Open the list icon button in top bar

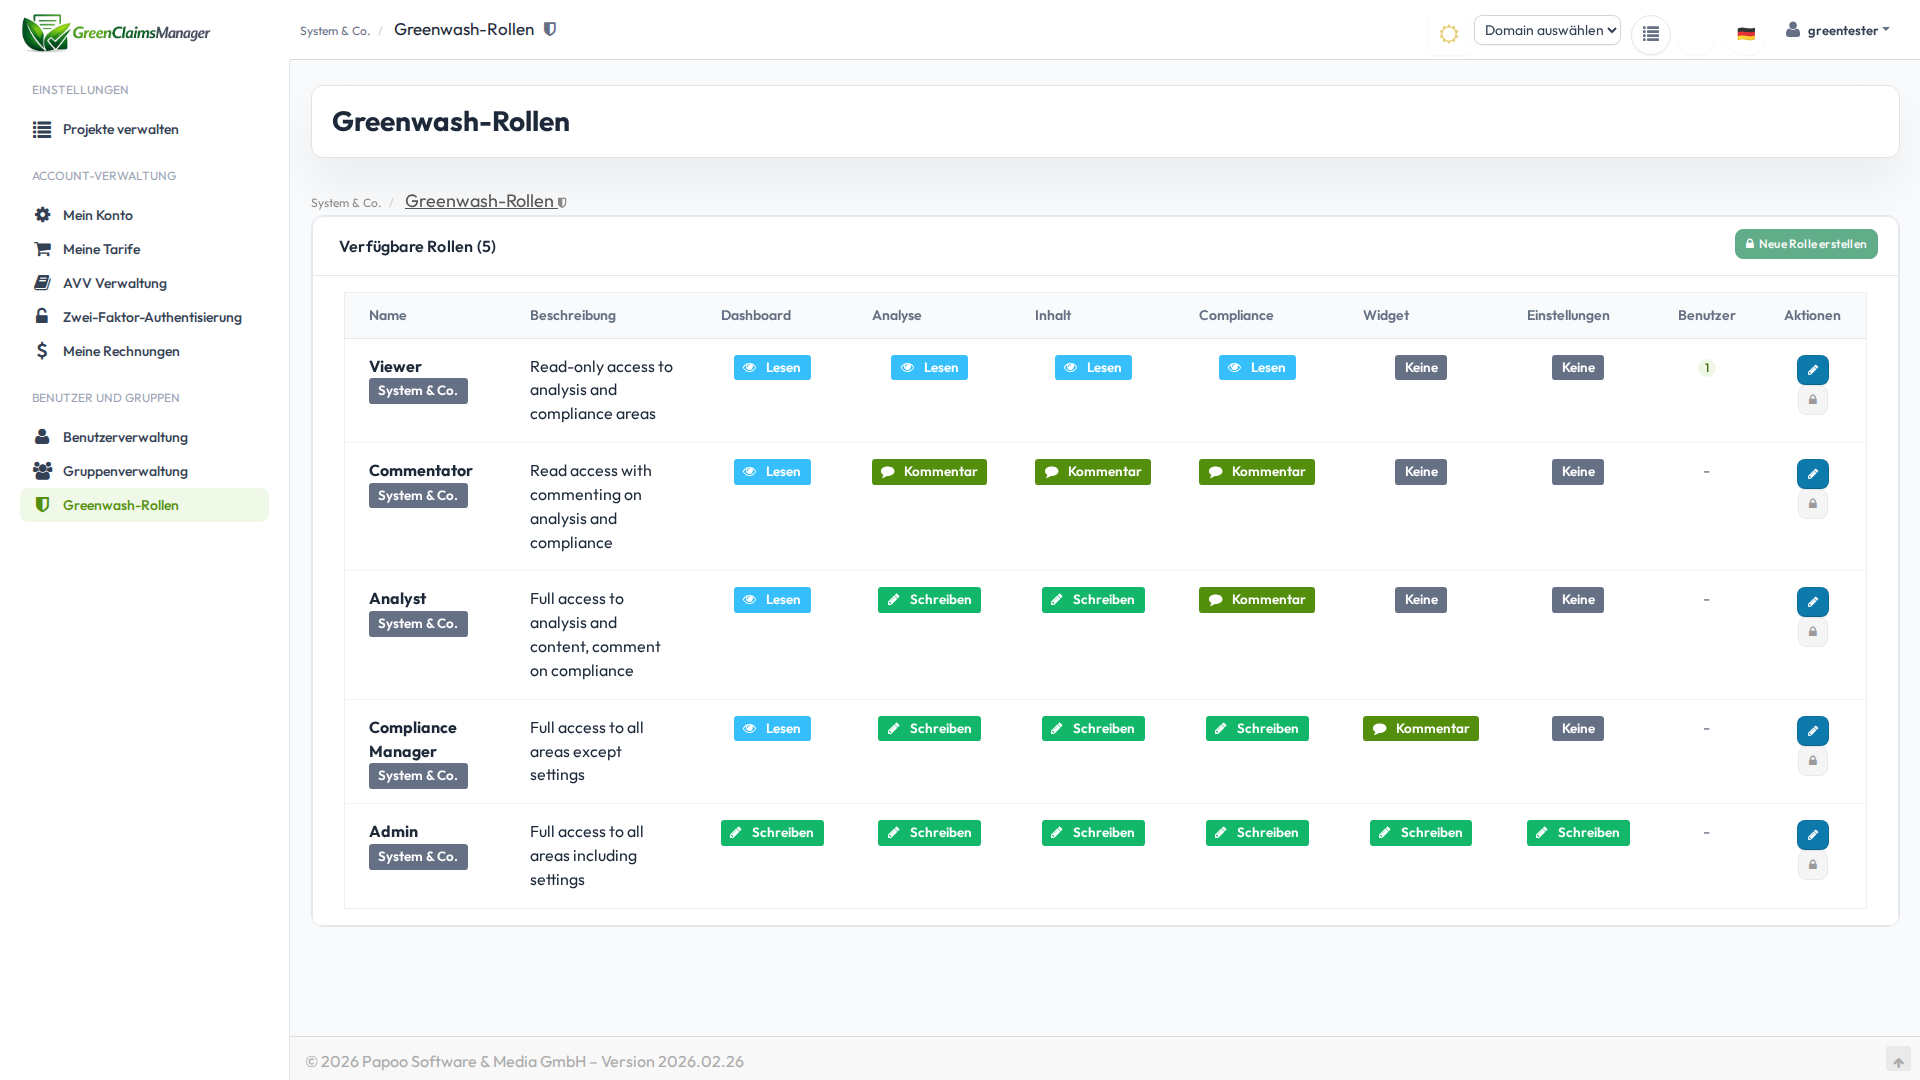[1650, 34]
